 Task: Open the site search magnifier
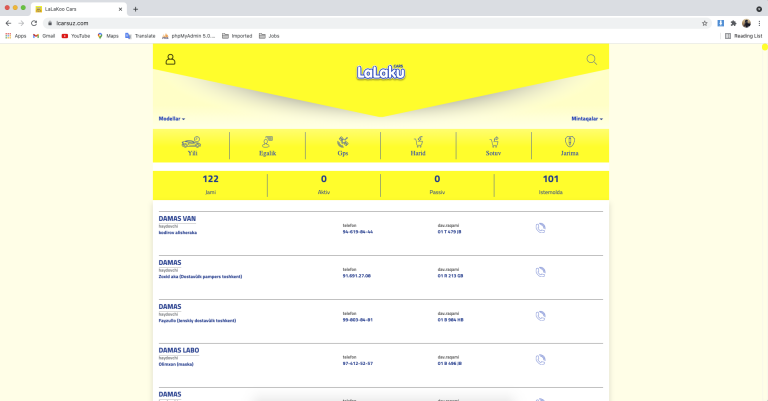(592, 60)
